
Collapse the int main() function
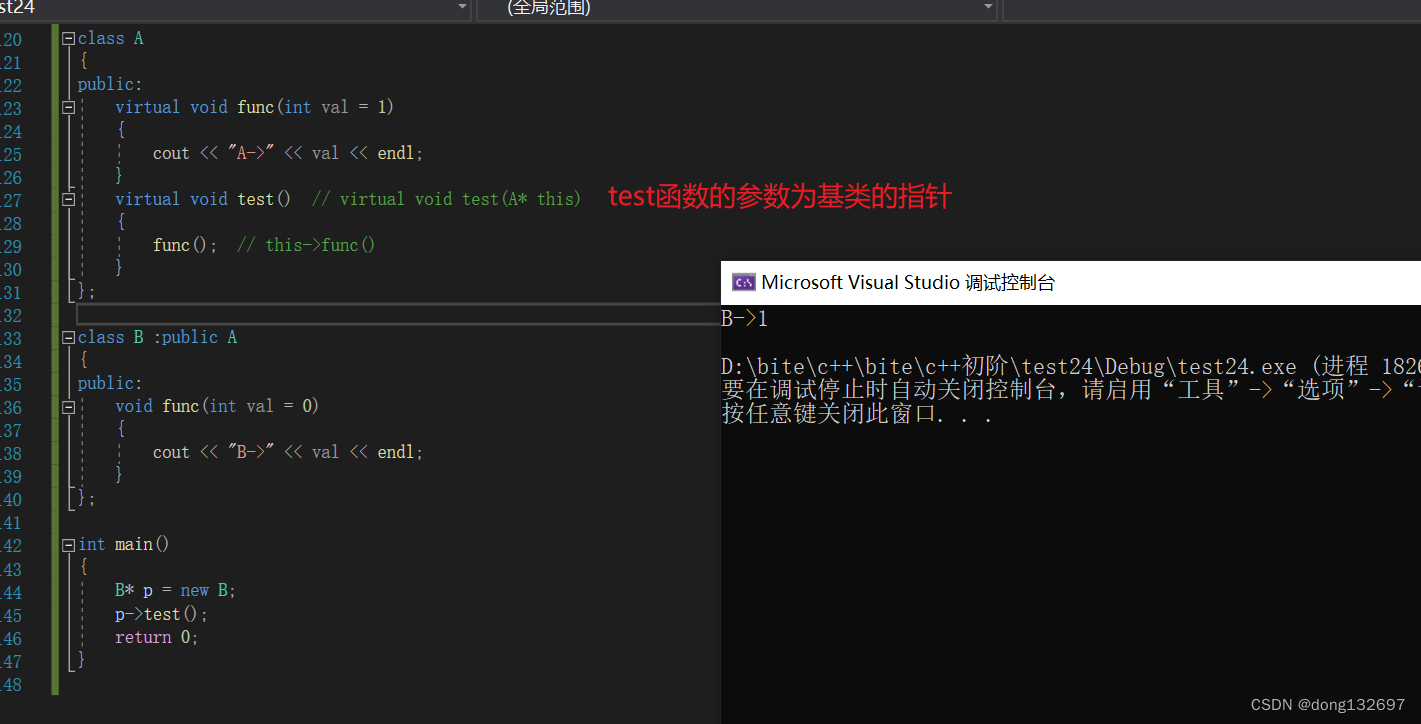click(68, 544)
